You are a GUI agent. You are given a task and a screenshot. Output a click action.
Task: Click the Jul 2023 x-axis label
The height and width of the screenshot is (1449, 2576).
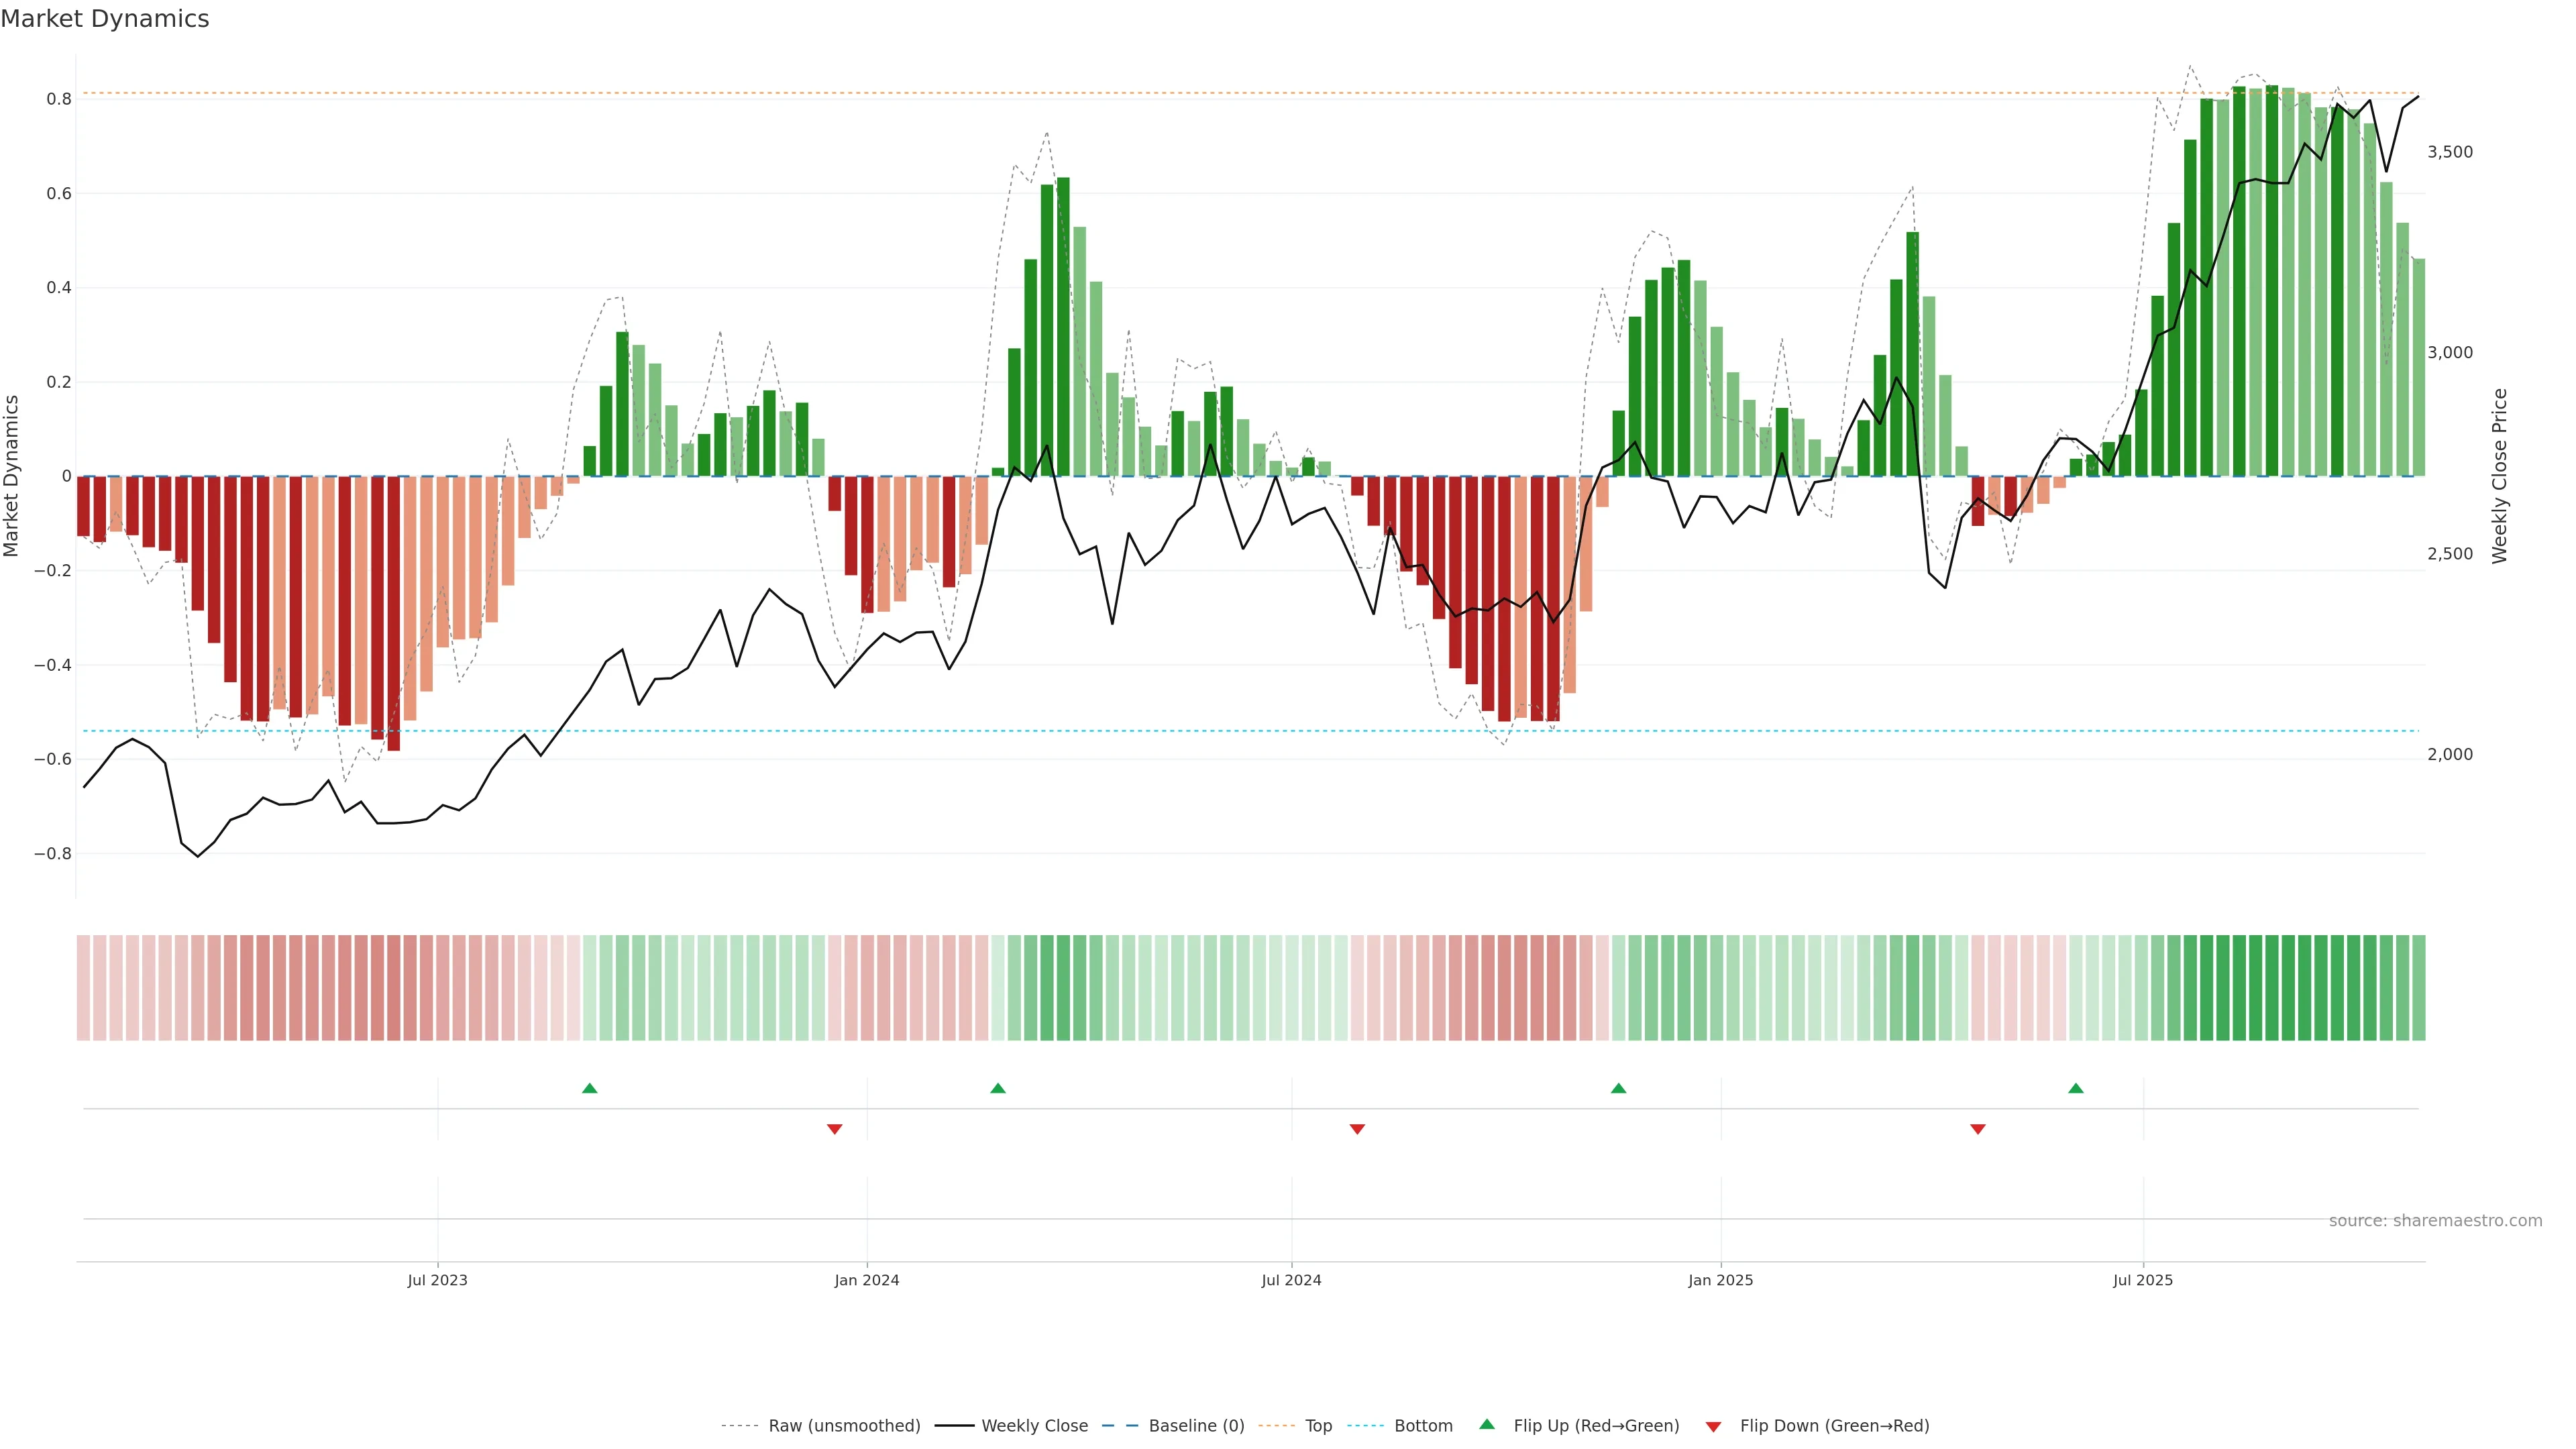tap(437, 1280)
